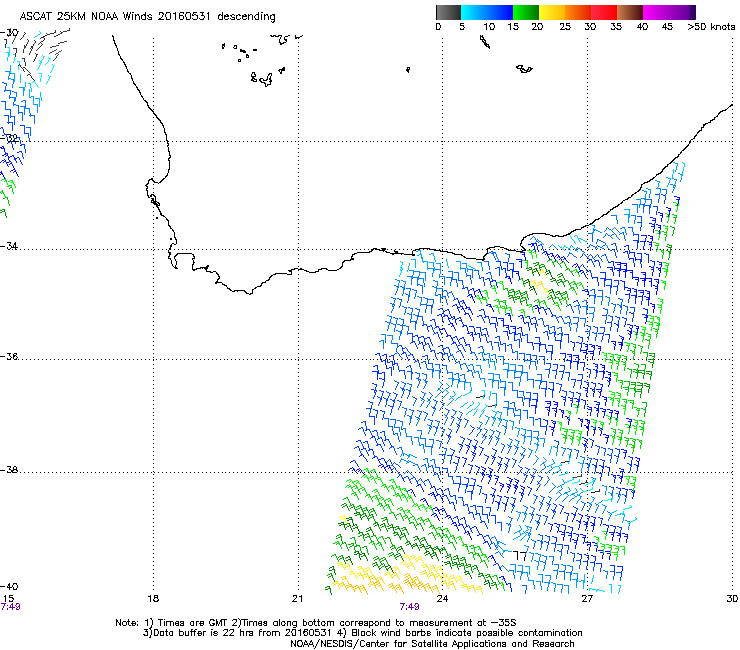Image resolution: width=740 pixels, height=650 pixels.
Task: Click the brown 35-40 knots legend swatch
Action: [630, 12]
